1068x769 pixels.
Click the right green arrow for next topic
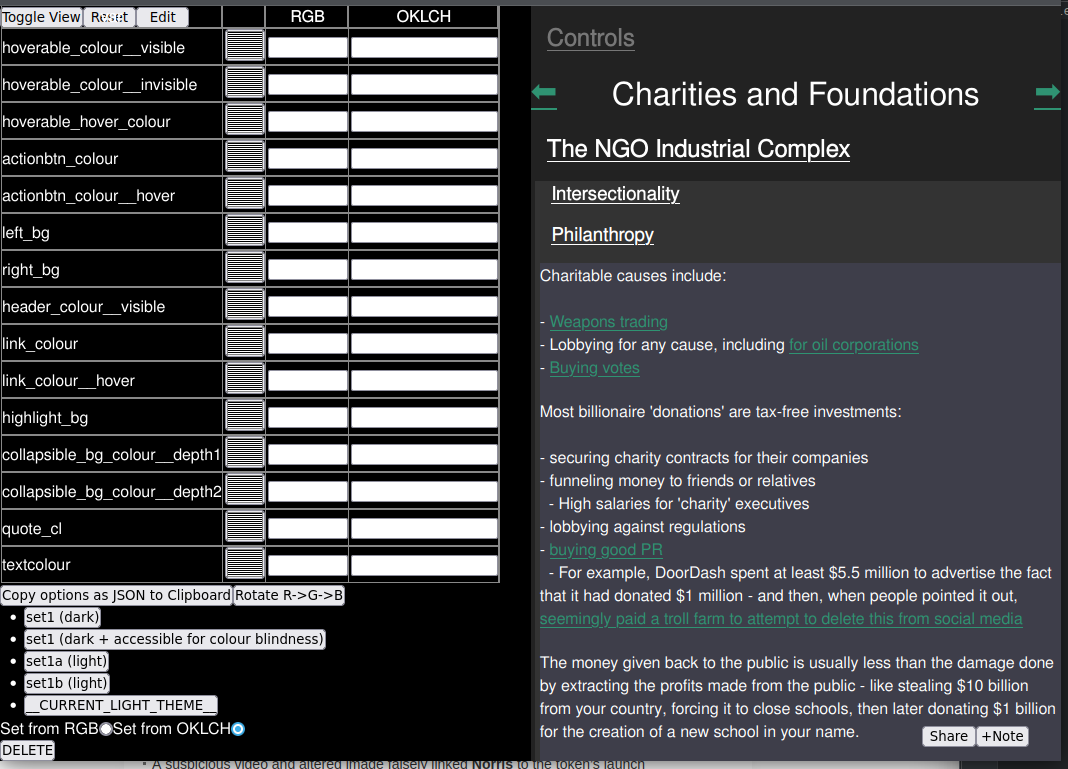(x=1047, y=94)
